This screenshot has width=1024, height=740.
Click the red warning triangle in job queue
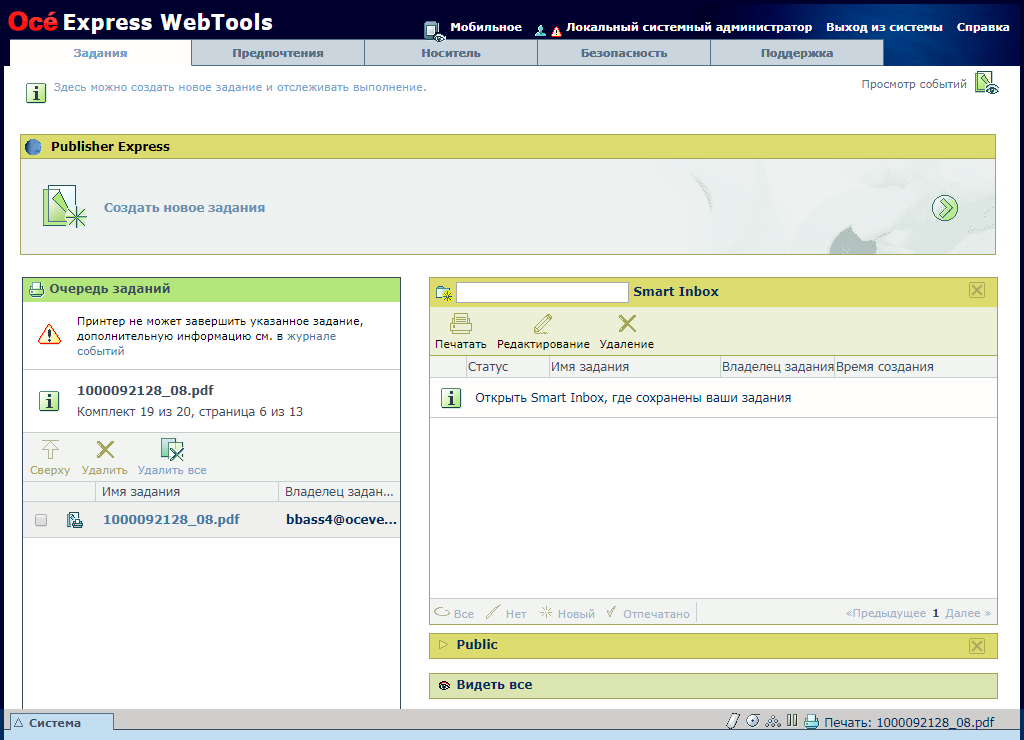pyautogui.click(x=50, y=335)
